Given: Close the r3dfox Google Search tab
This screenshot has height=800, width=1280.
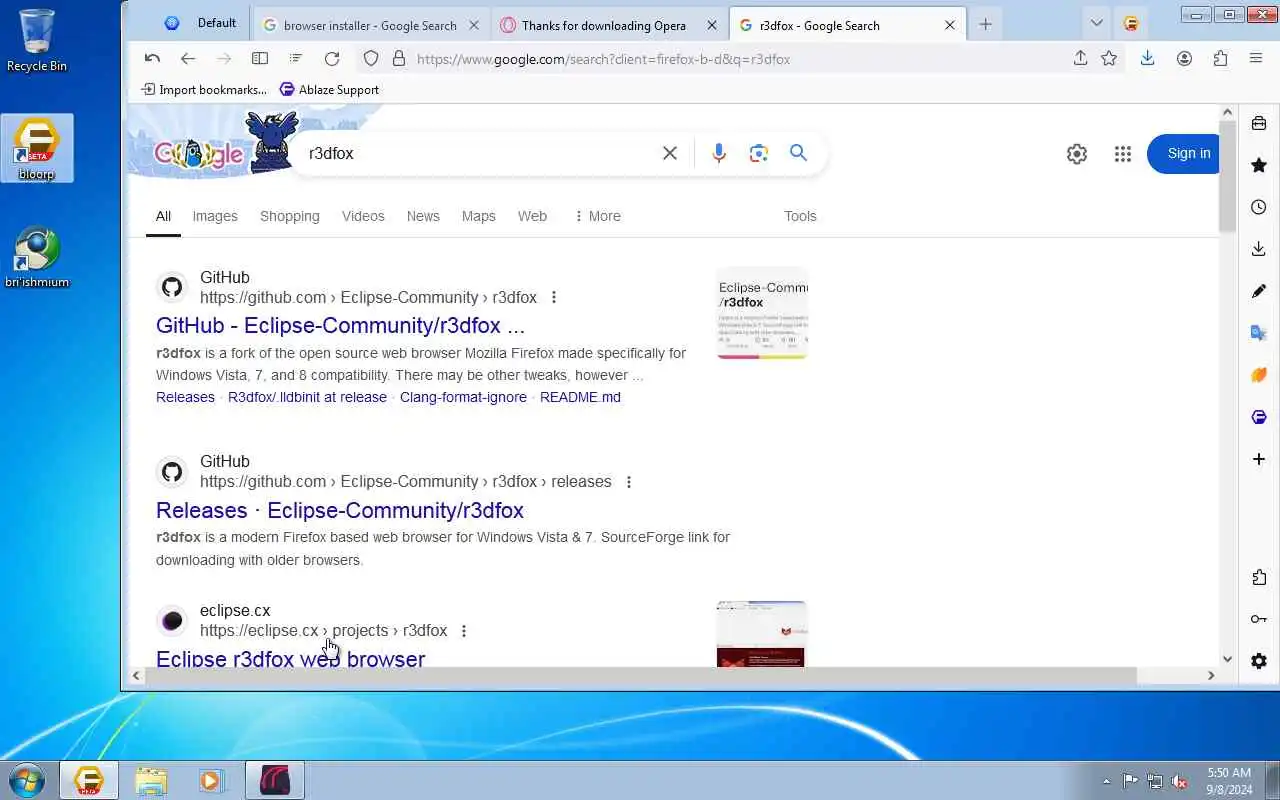Looking at the screenshot, I should [x=950, y=25].
